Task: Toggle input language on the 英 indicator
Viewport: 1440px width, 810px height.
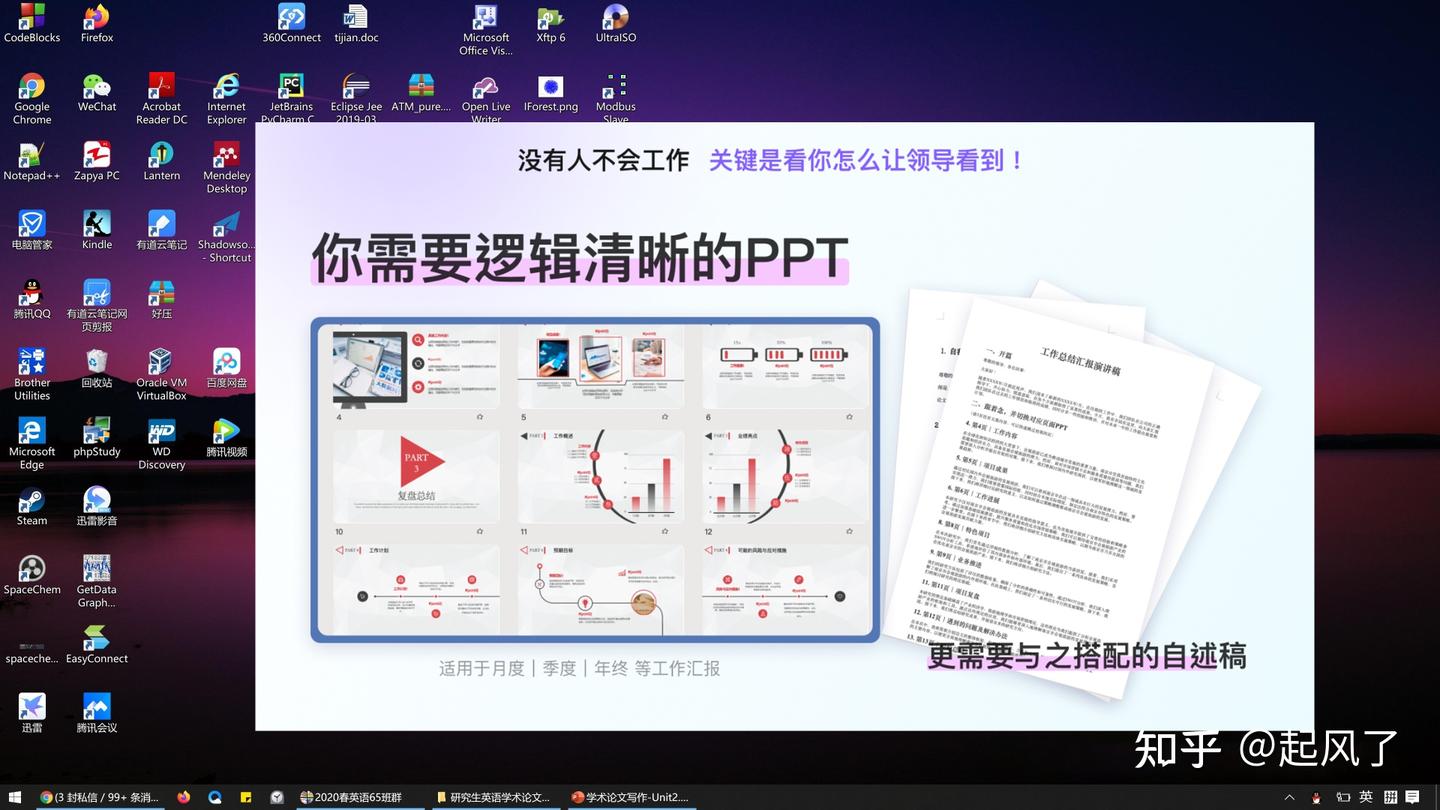Action: point(1365,797)
